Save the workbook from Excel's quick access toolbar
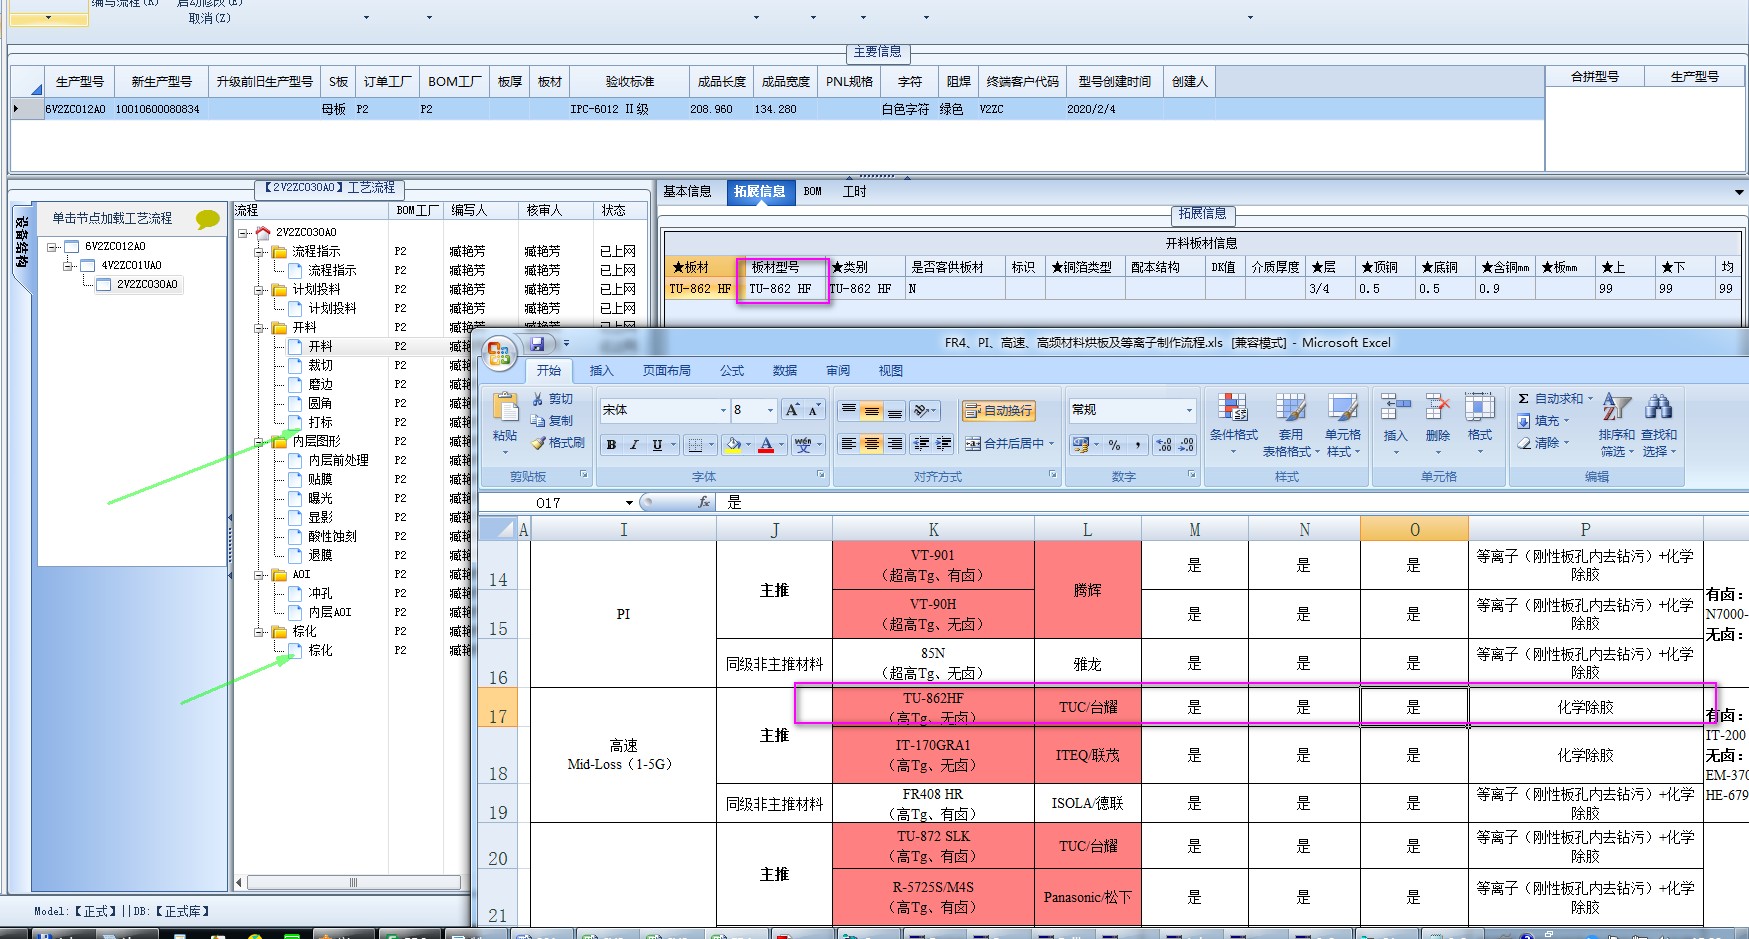 point(537,343)
